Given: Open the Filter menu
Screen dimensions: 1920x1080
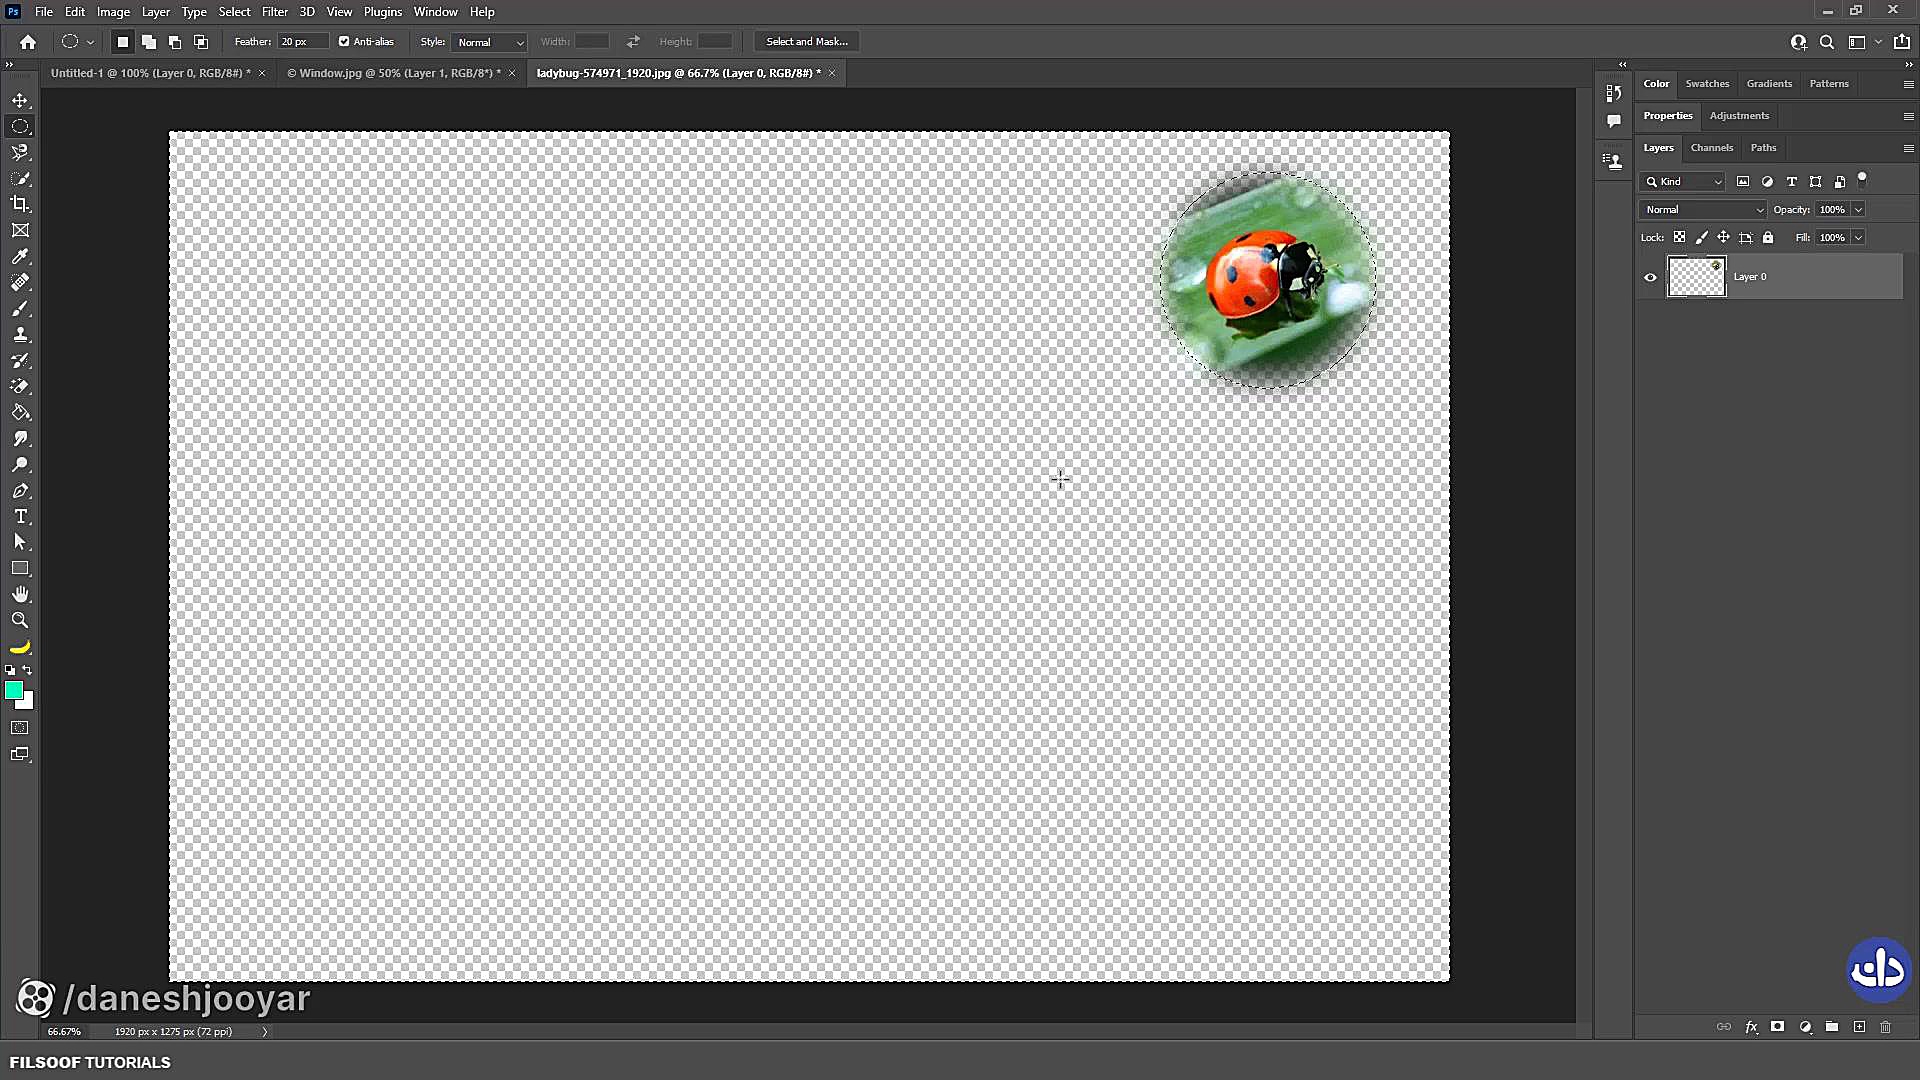Looking at the screenshot, I should tap(274, 12).
